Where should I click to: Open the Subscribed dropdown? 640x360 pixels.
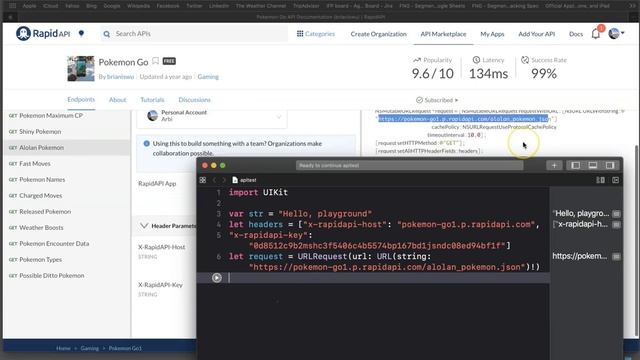tap(437, 100)
